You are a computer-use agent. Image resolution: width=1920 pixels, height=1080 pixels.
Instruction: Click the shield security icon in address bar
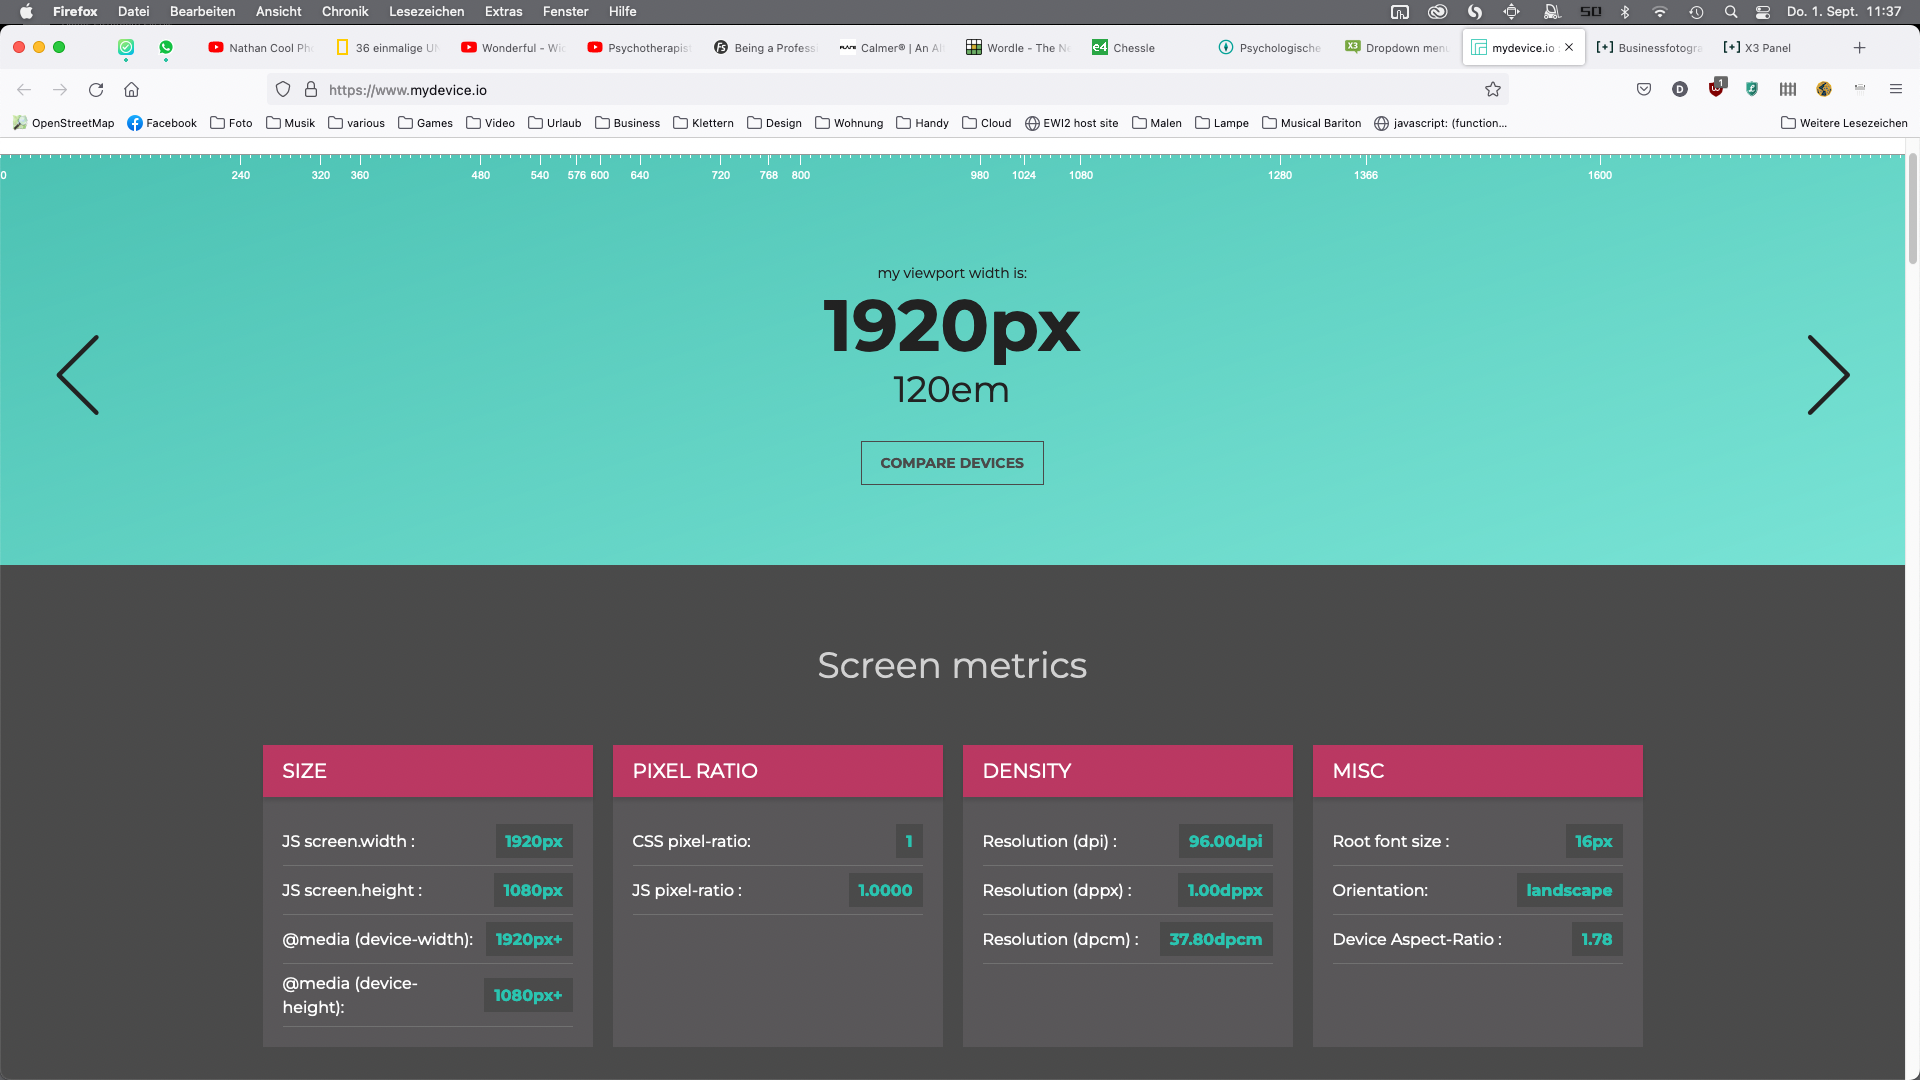pos(281,88)
